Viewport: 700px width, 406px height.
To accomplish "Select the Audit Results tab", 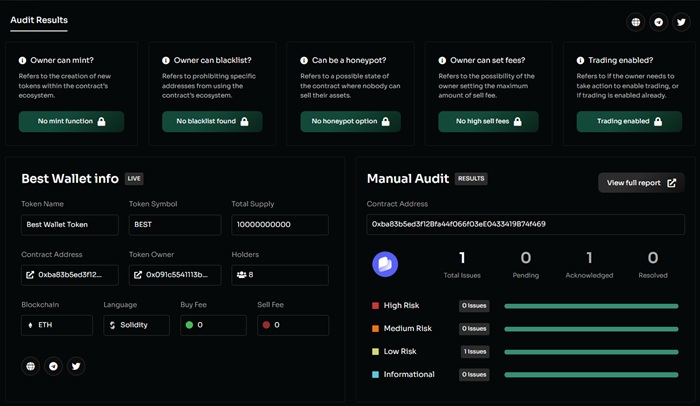I will [x=39, y=21].
